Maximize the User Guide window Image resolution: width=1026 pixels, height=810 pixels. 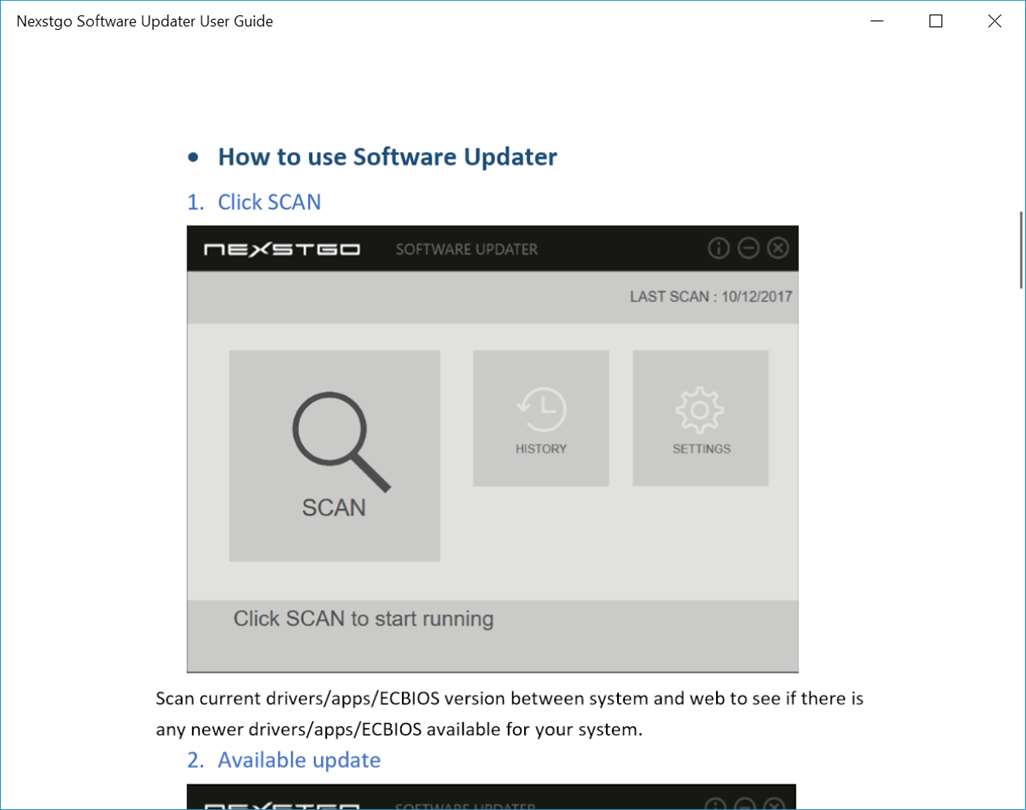click(936, 21)
